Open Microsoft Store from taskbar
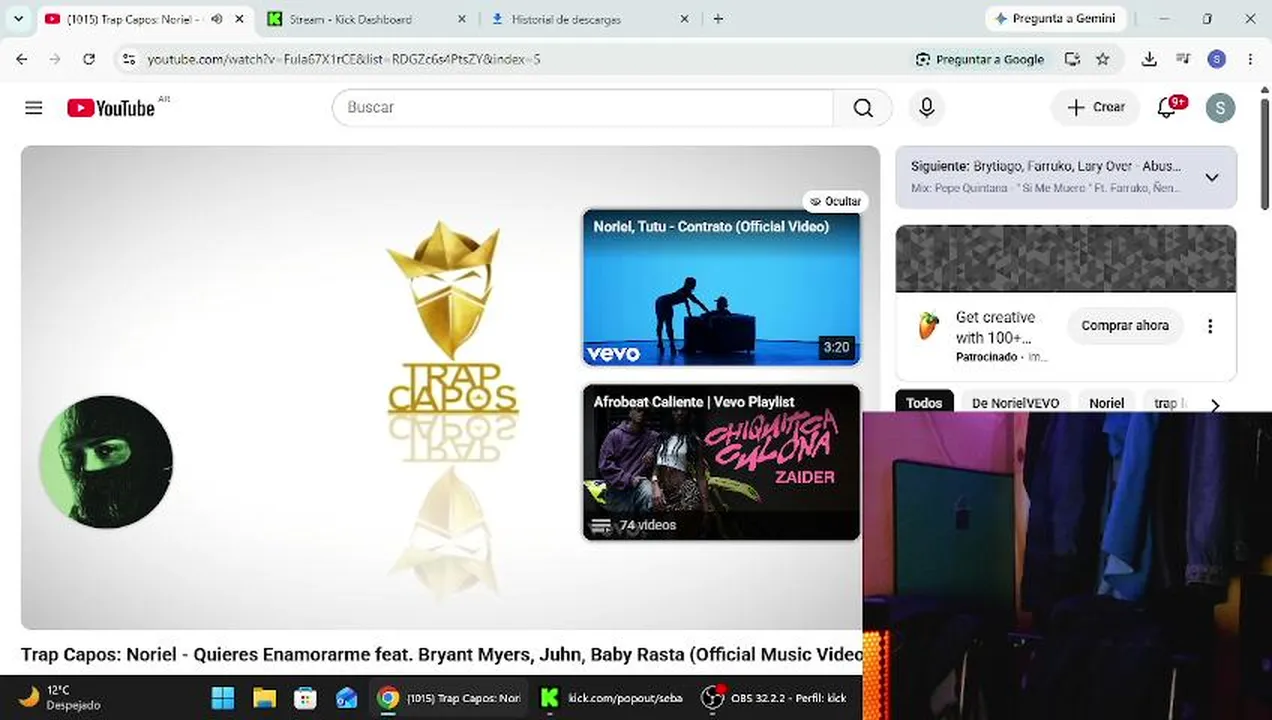 click(305, 698)
